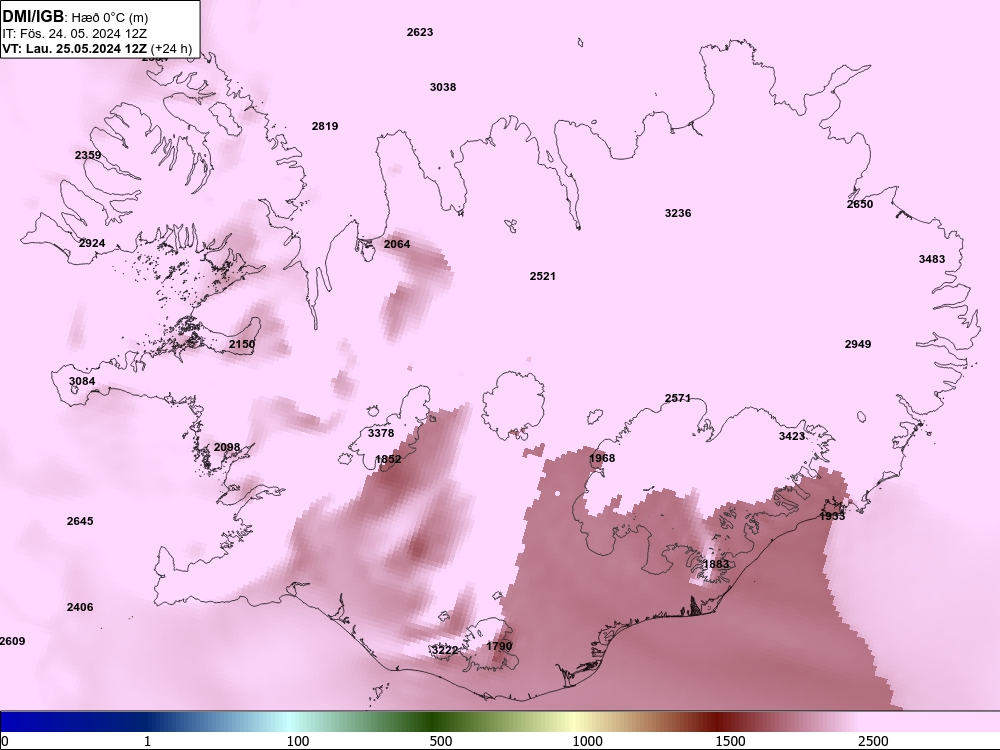This screenshot has width=1000, height=750.
Task: Click the 2609 value at the left edge
Action: tap(12, 641)
